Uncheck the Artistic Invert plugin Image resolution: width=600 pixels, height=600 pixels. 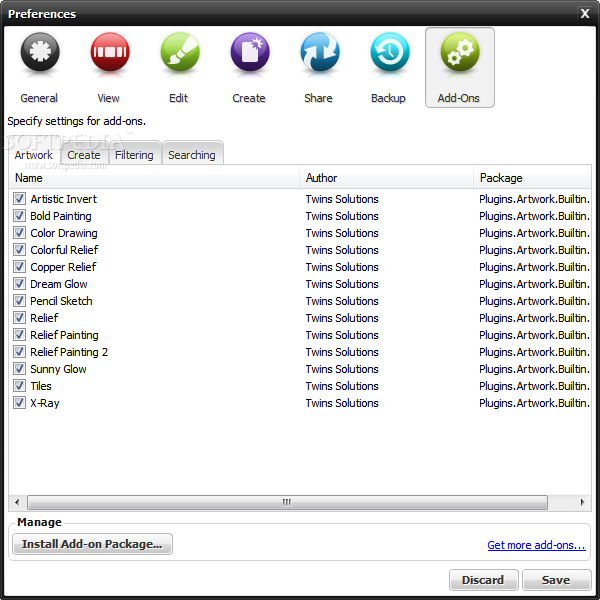tap(20, 199)
